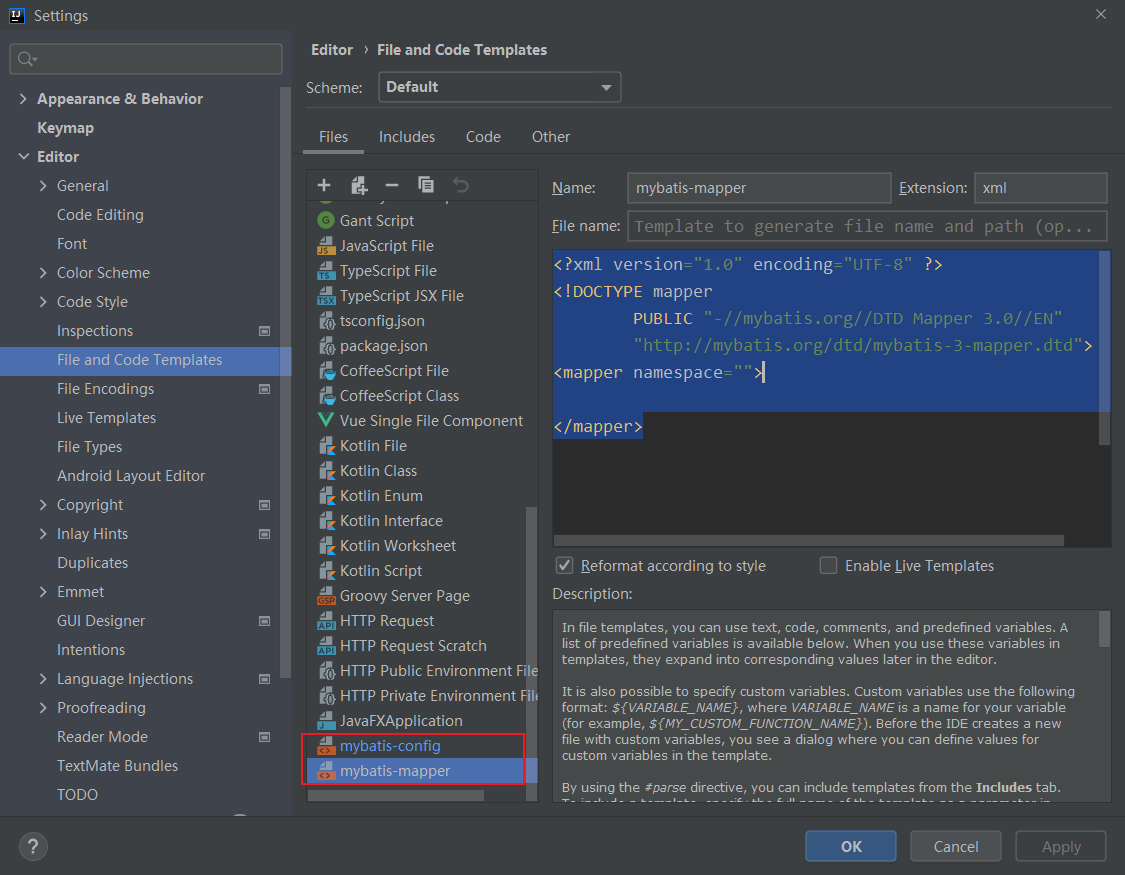Click the Create Template plus icon
This screenshot has height=875, width=1125.
pos(324,186)
